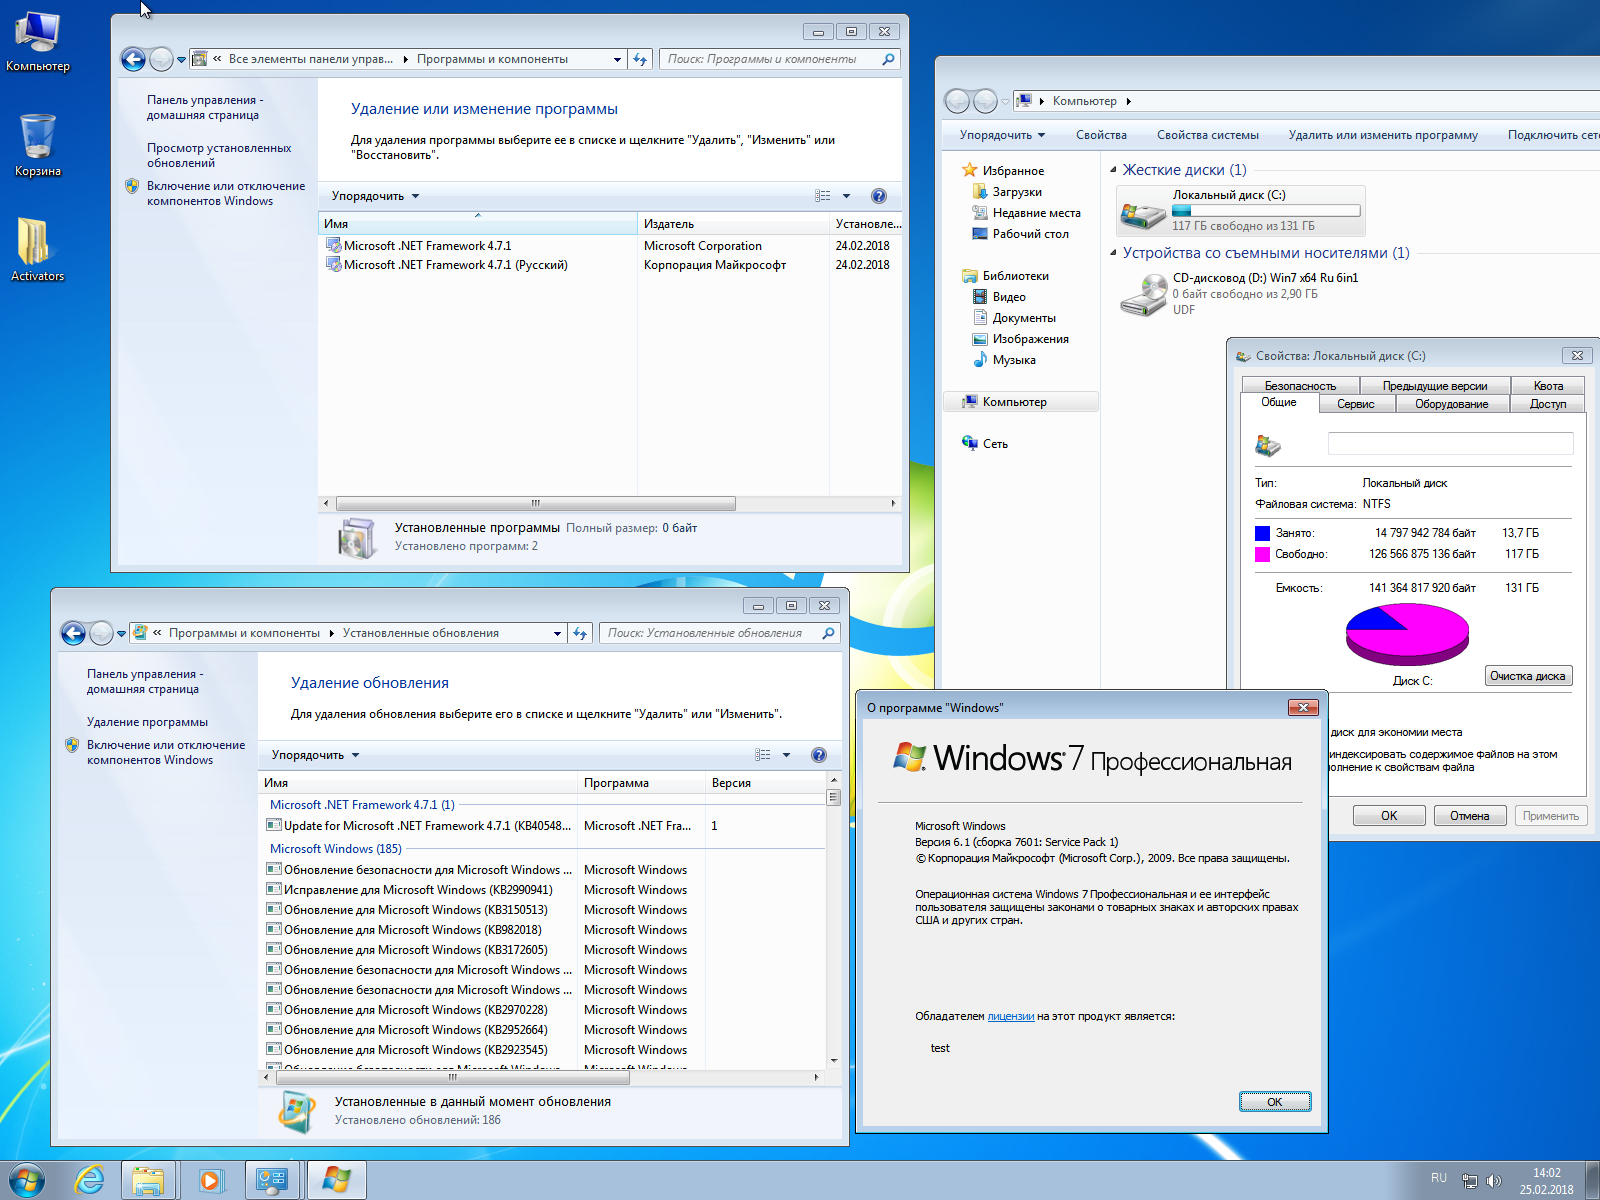The image size is (1600, 1200).
Task: Click network icon in system tray
Action: click(1469, 1181)
